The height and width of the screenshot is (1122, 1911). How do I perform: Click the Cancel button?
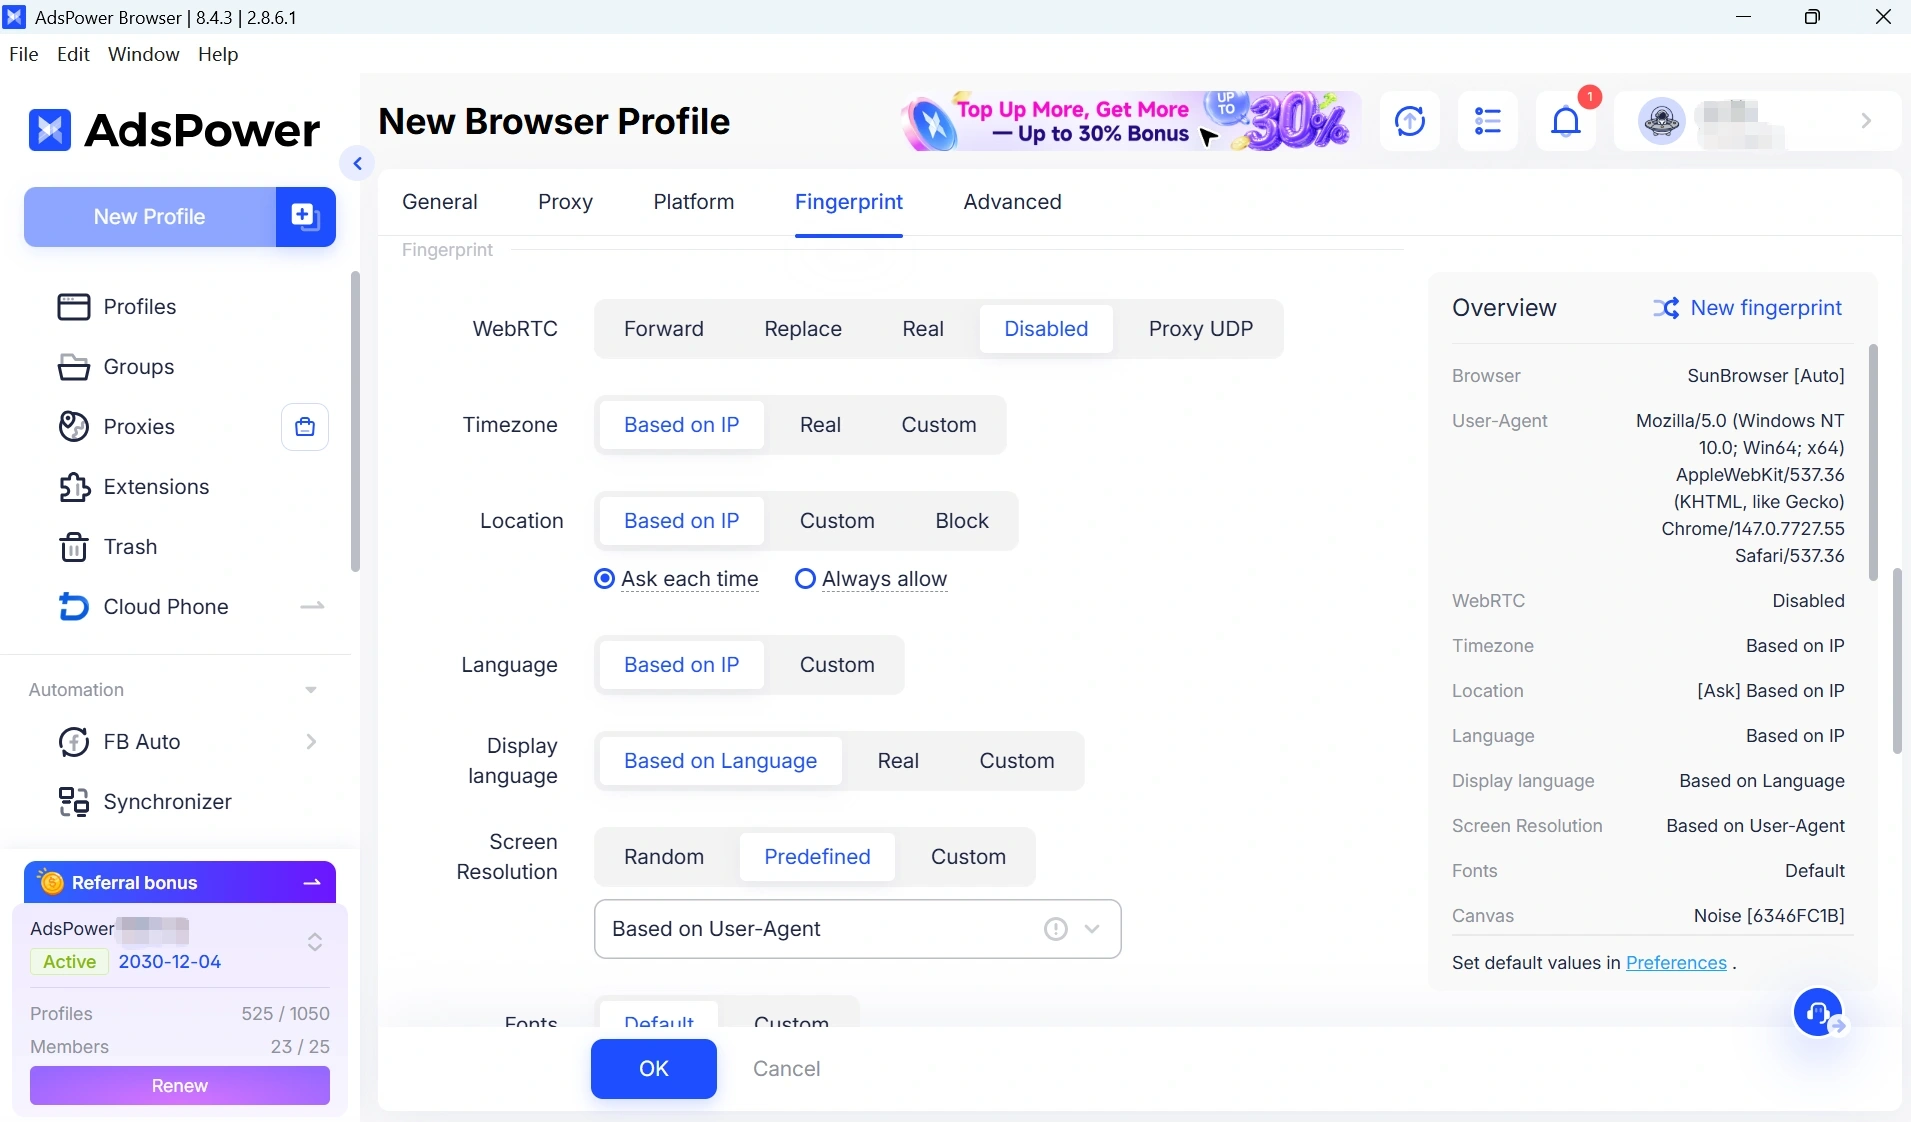(x=787, y=1069)
